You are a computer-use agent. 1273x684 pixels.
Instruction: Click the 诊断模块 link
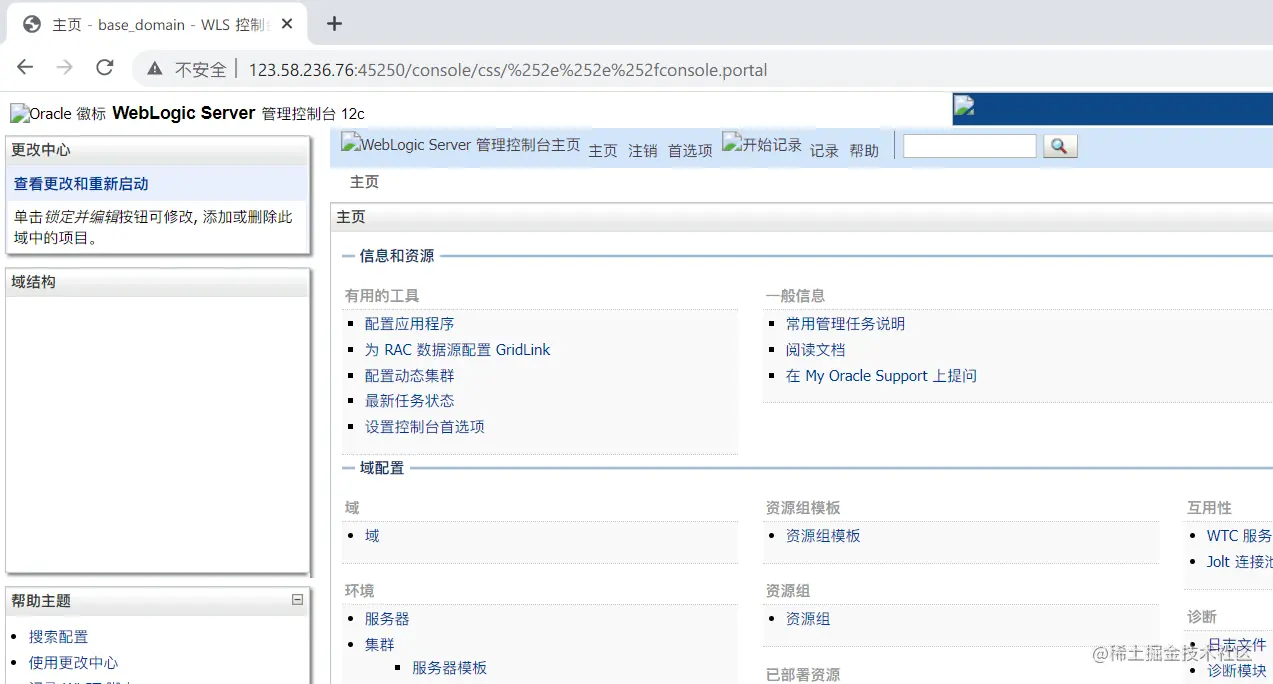(x=1236, y=671)
